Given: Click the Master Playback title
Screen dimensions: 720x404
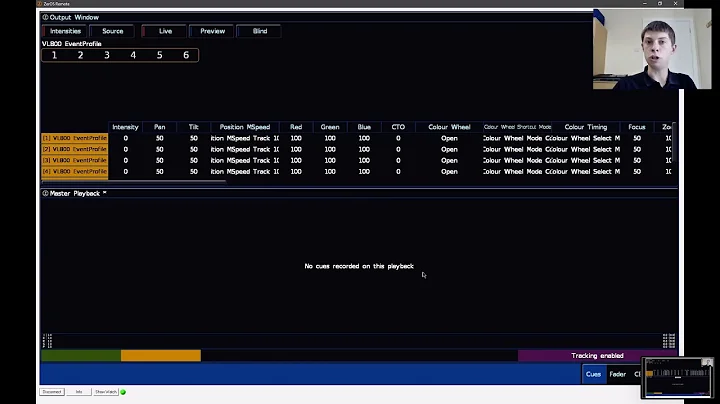Looking at the screenshot, I should pos(74,193).
